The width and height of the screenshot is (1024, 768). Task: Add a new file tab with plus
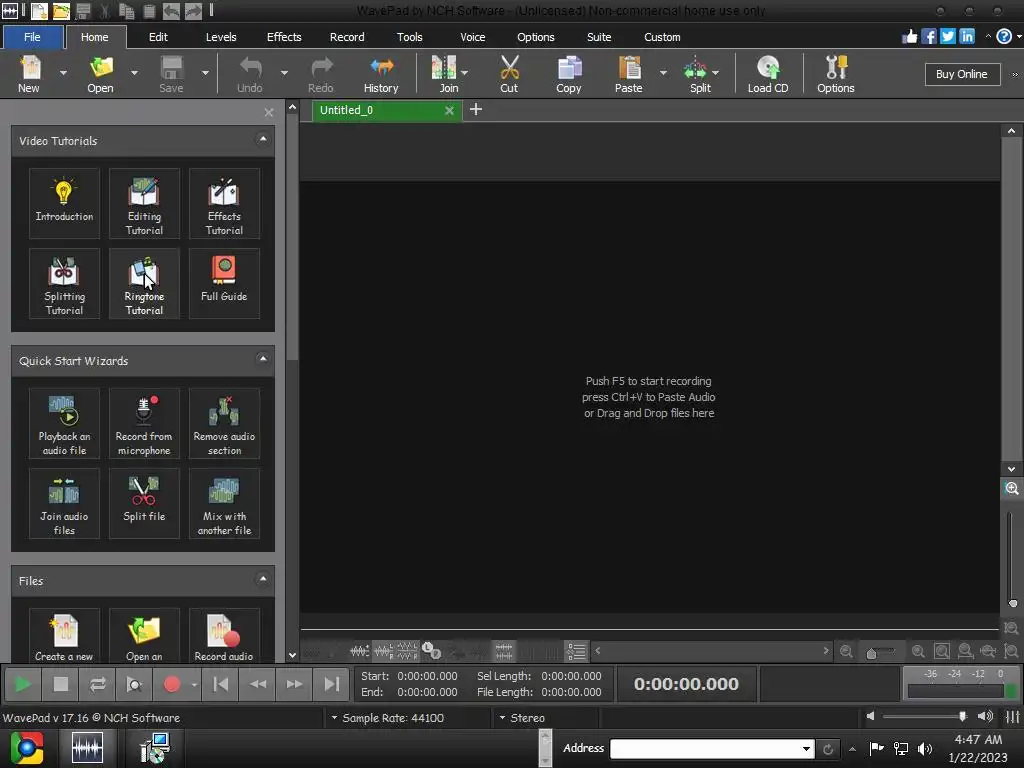[x=476, y=110]
